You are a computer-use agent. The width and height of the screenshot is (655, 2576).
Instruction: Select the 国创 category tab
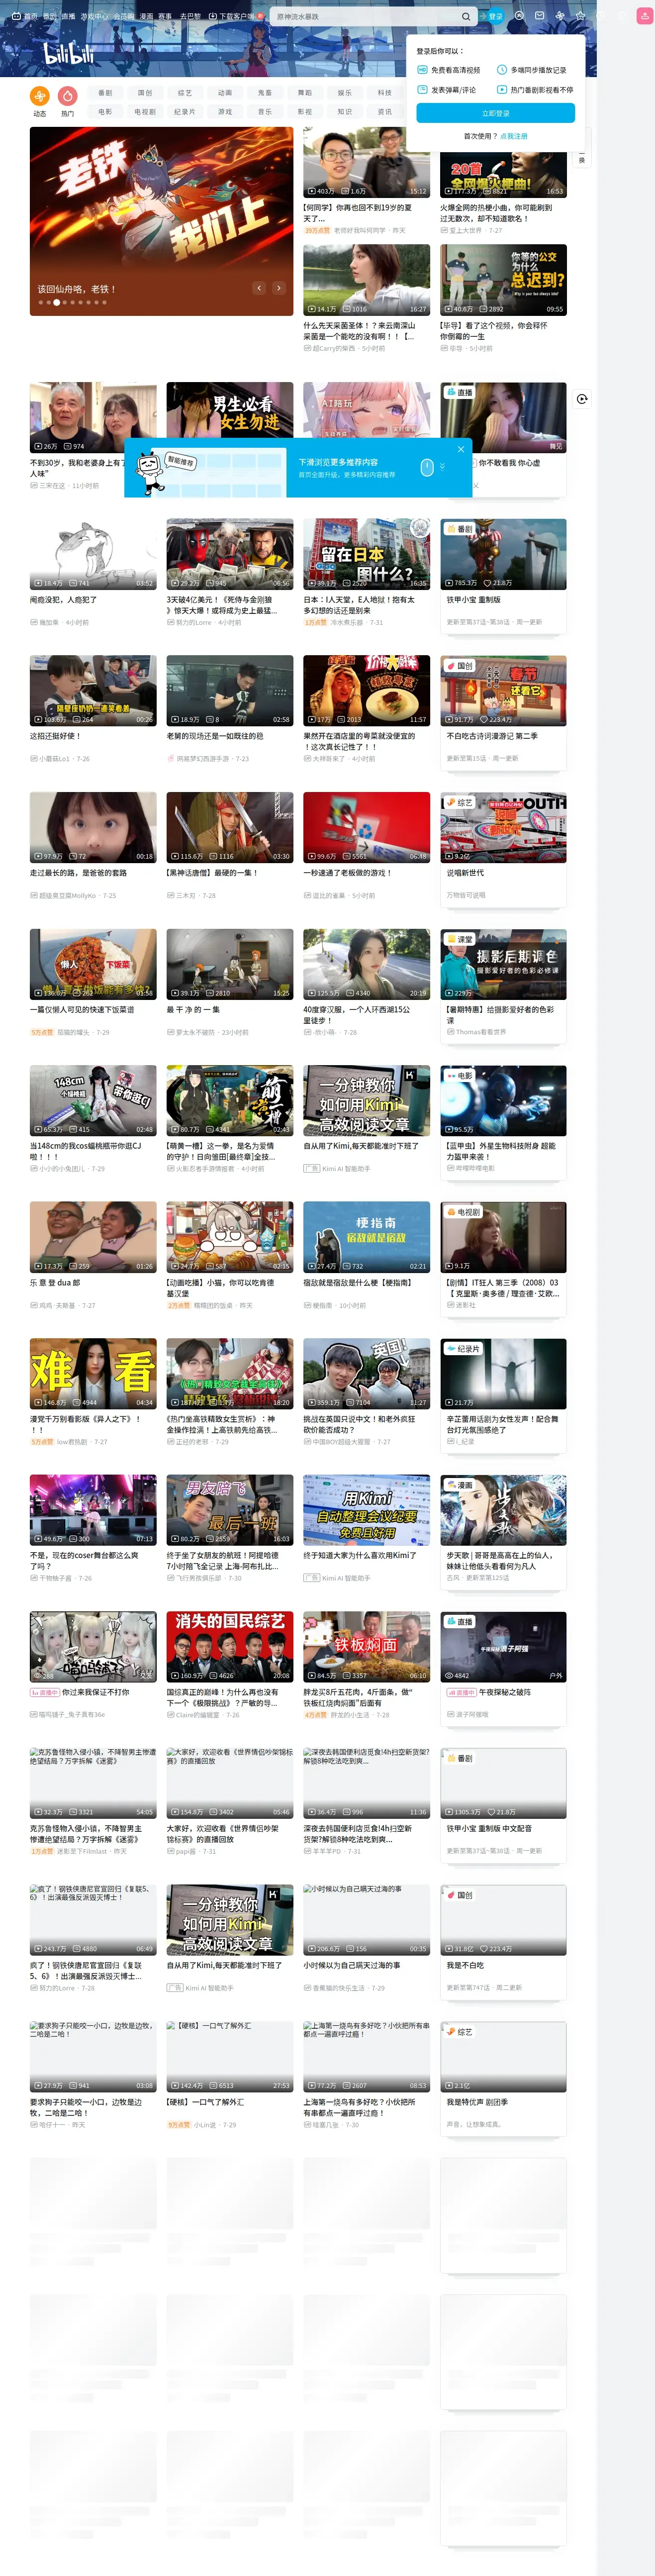145,93
